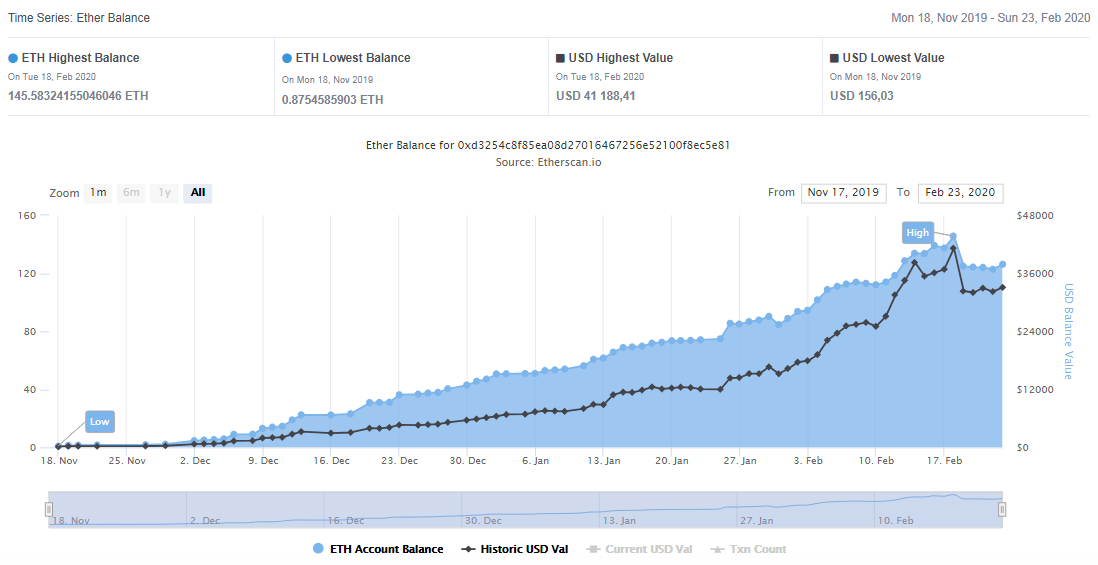
Task: Click inside the navigator overview chart
Action: [525, 509]
